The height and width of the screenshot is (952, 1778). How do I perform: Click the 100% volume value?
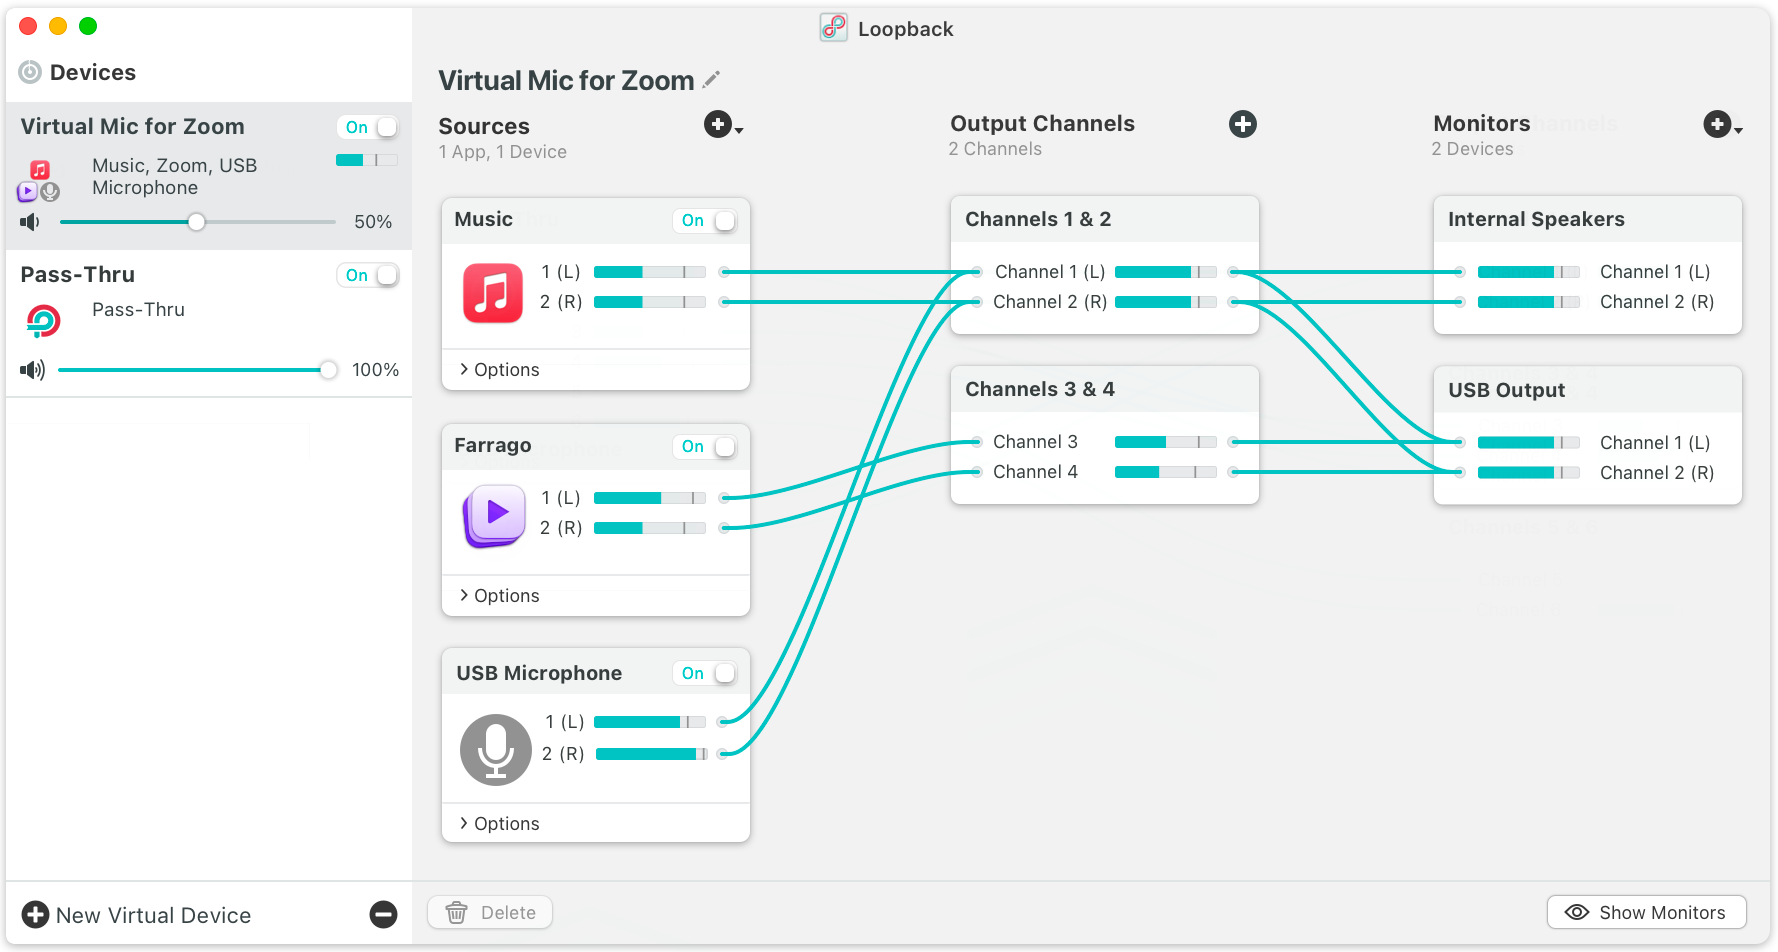(375, 370)
